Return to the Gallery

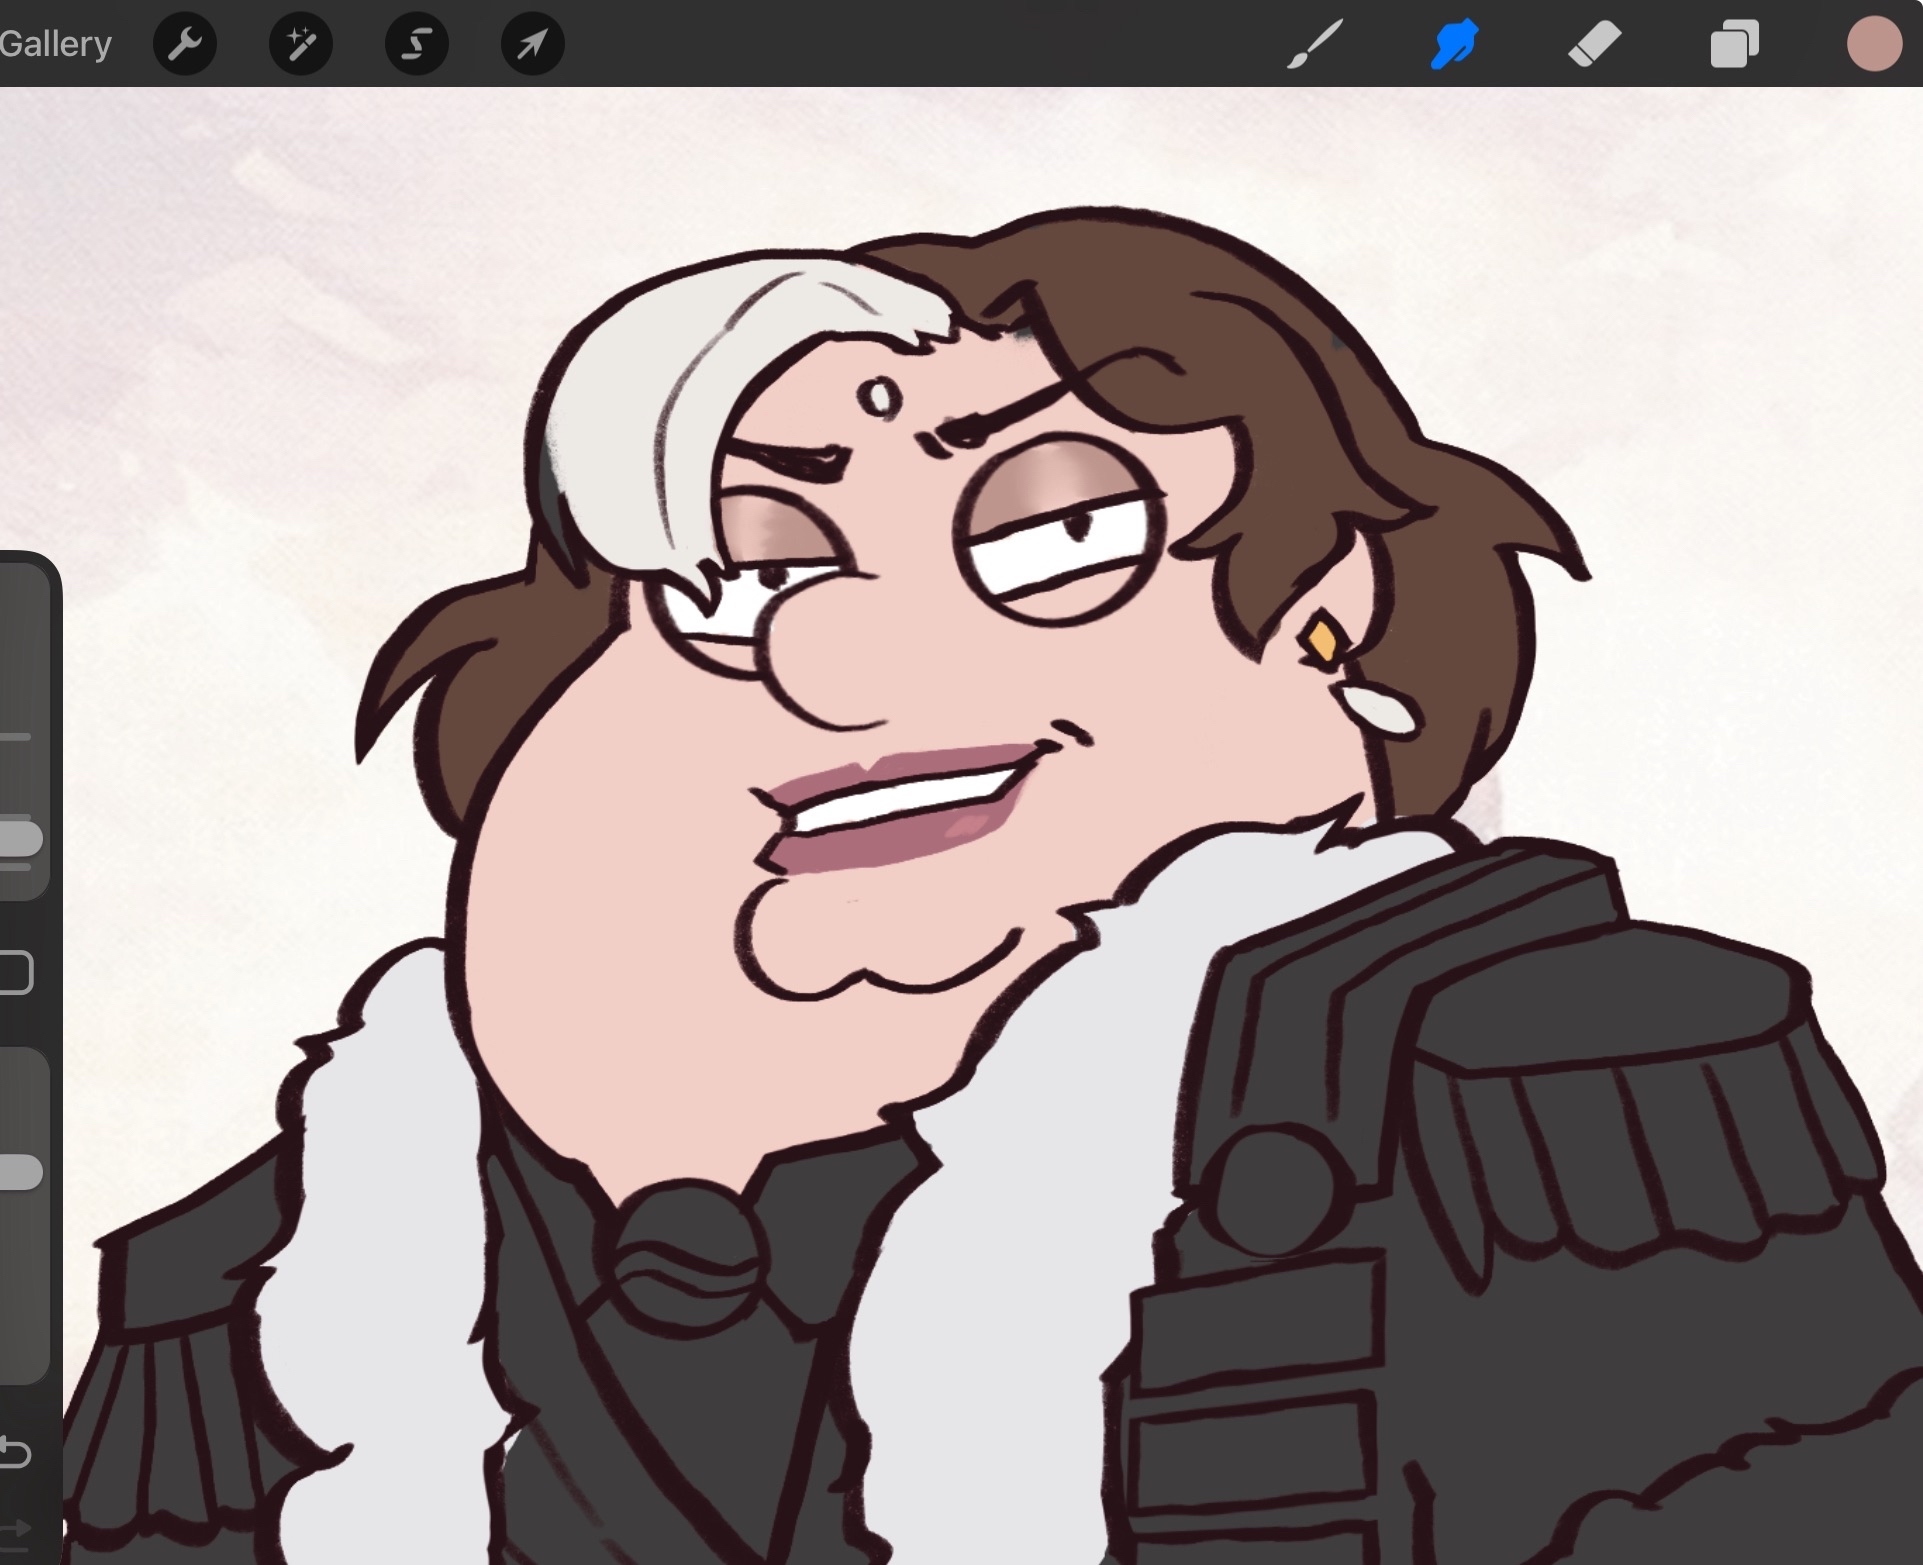[x=55, y=44]
